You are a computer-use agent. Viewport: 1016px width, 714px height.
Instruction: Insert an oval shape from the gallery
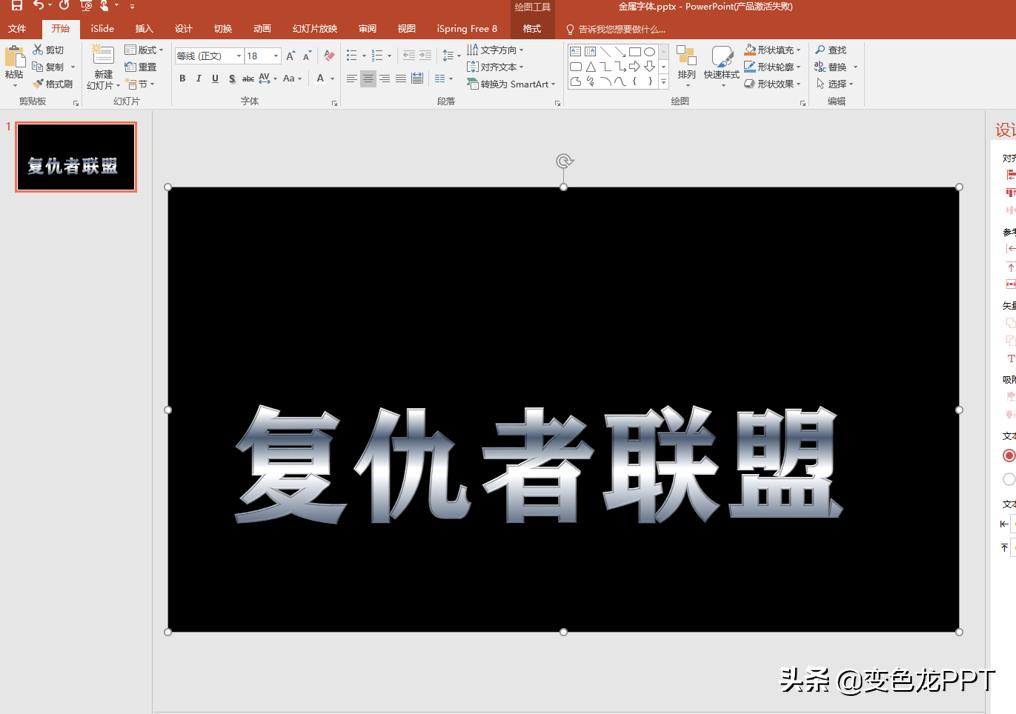tap(651, 51)
